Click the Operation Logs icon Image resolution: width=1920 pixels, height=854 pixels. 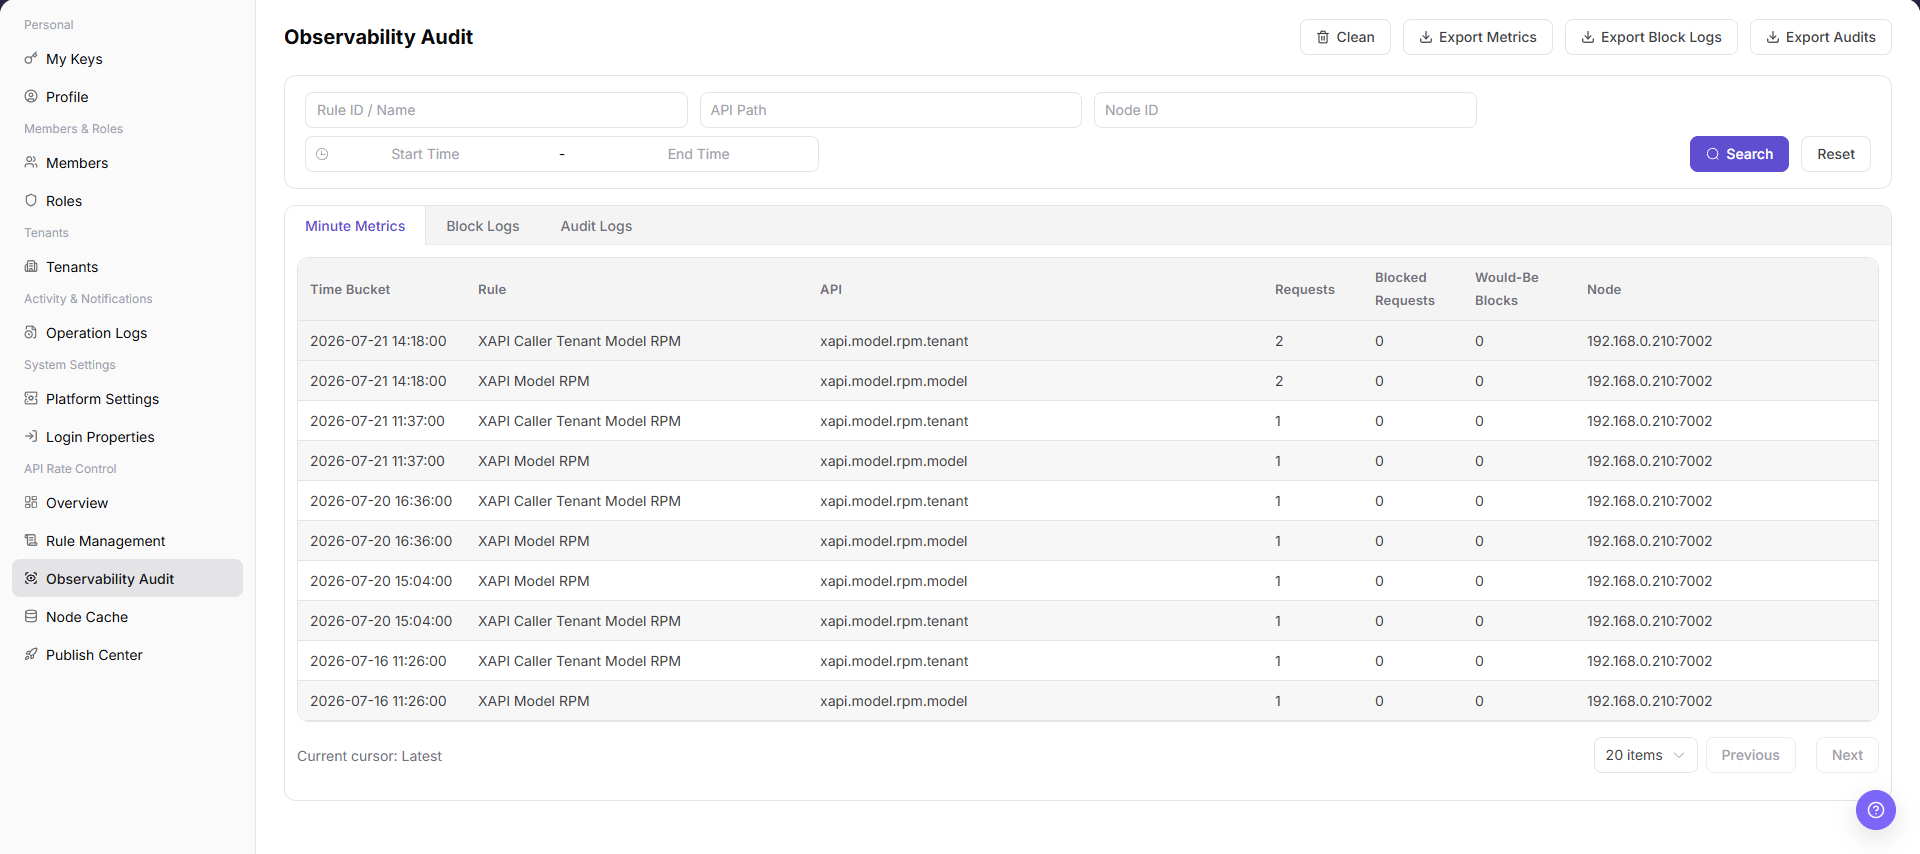tap(31, 332)
